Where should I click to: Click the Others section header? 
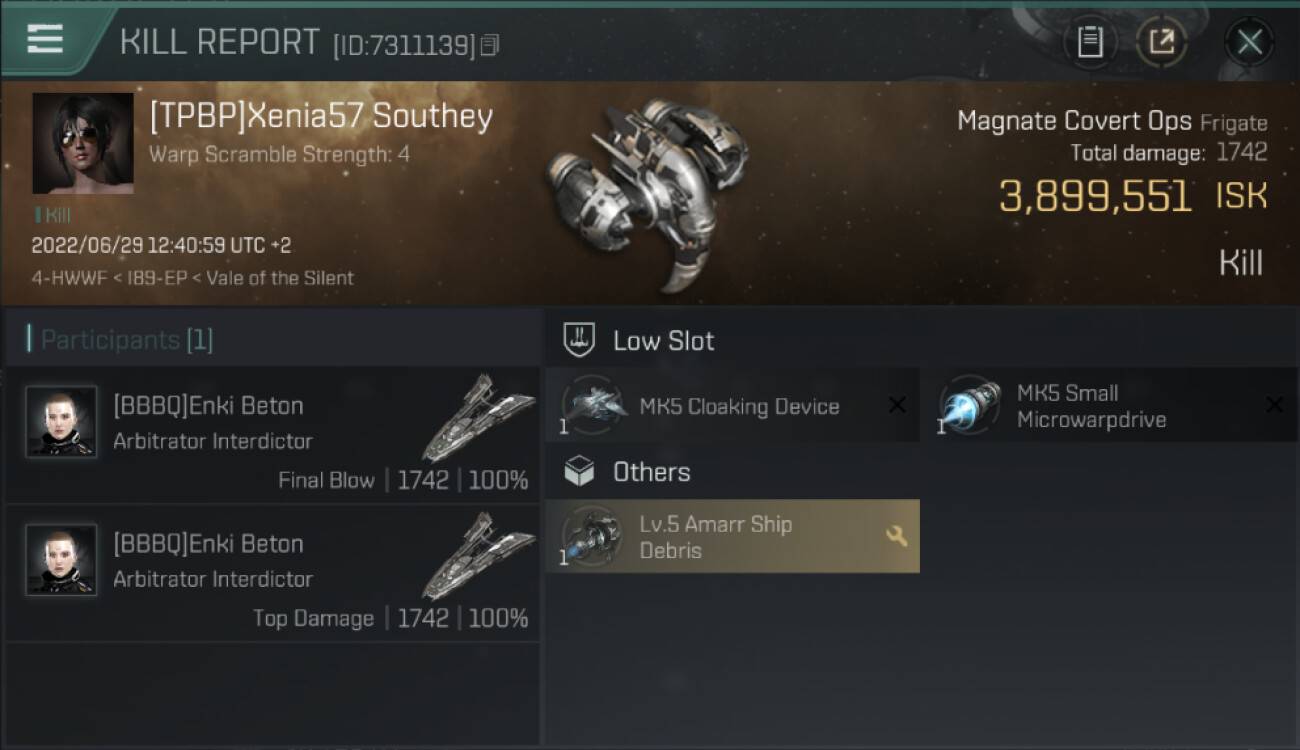tap(651, 472)
